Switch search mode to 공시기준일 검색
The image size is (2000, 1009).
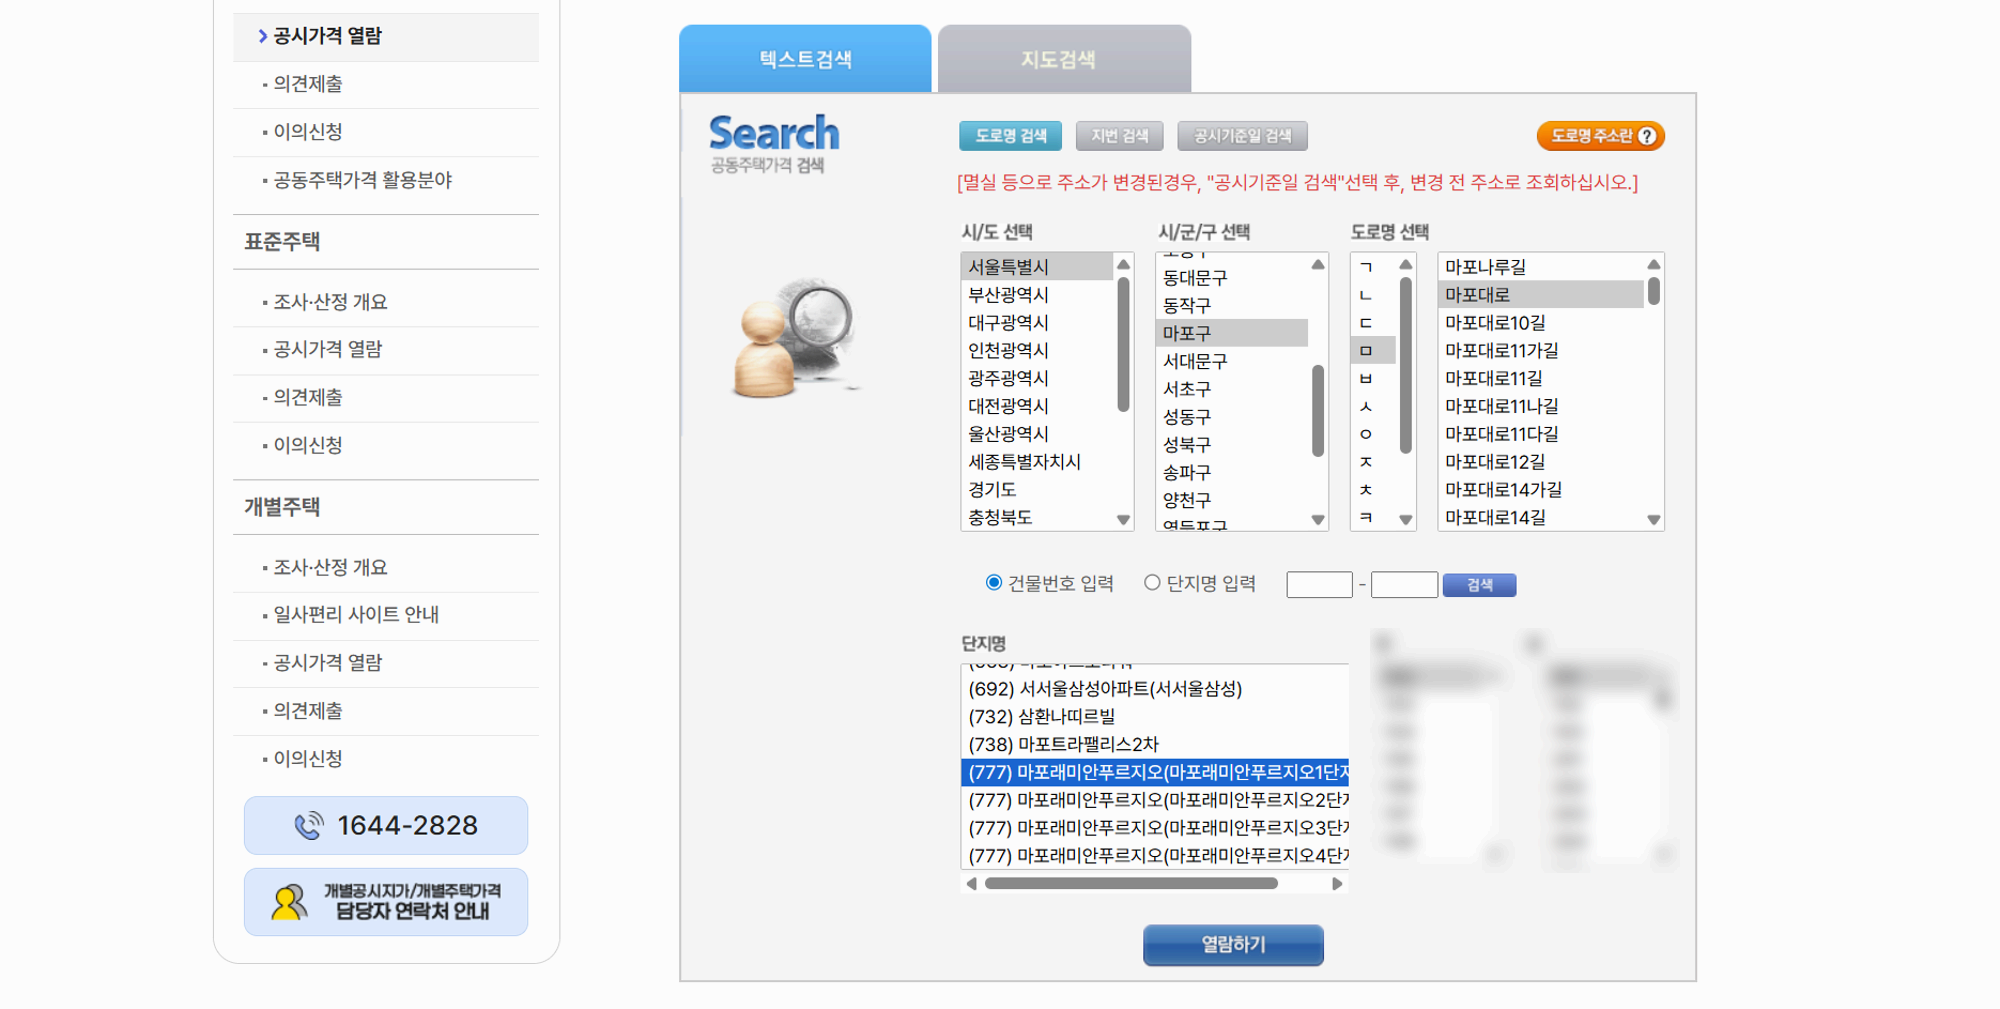[x=1242, y=136]
